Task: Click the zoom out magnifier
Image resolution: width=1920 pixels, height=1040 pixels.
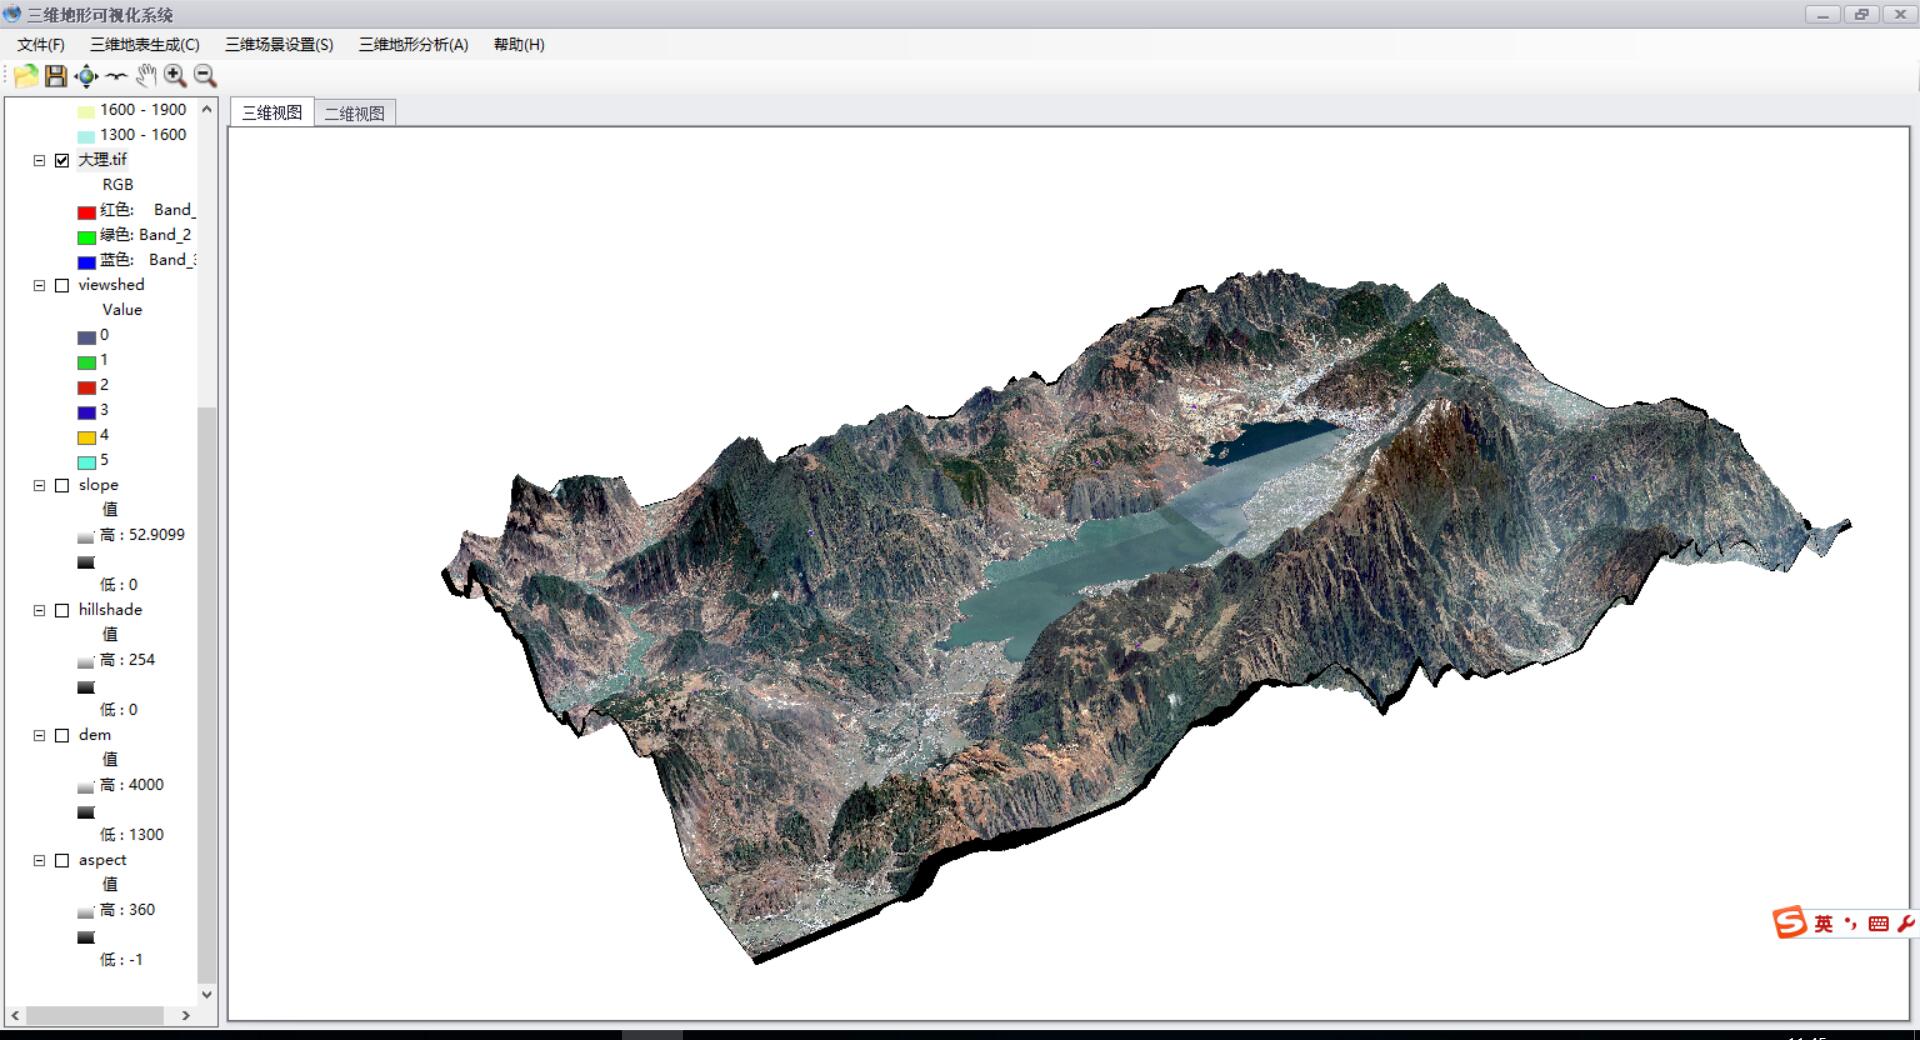Action: tap(205, 76)
